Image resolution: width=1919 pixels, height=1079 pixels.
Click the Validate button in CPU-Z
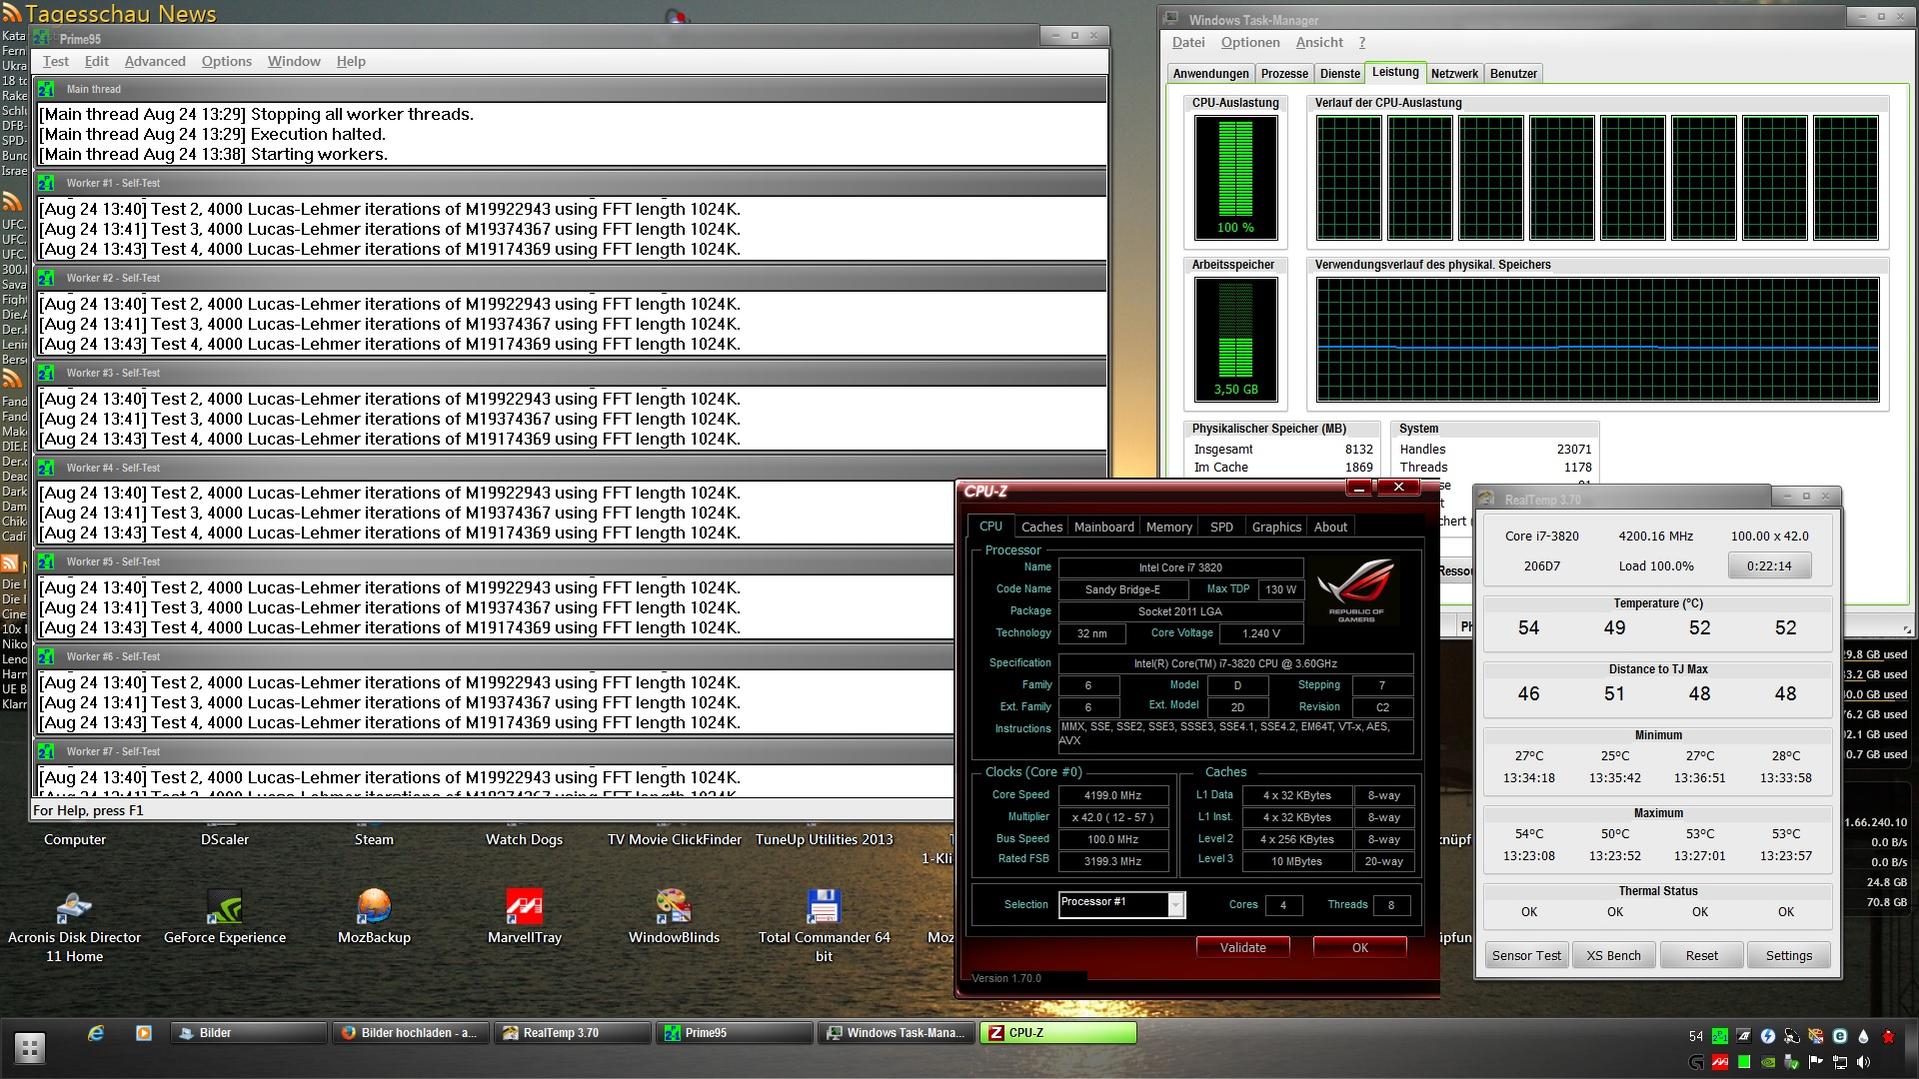point(1243,947)
